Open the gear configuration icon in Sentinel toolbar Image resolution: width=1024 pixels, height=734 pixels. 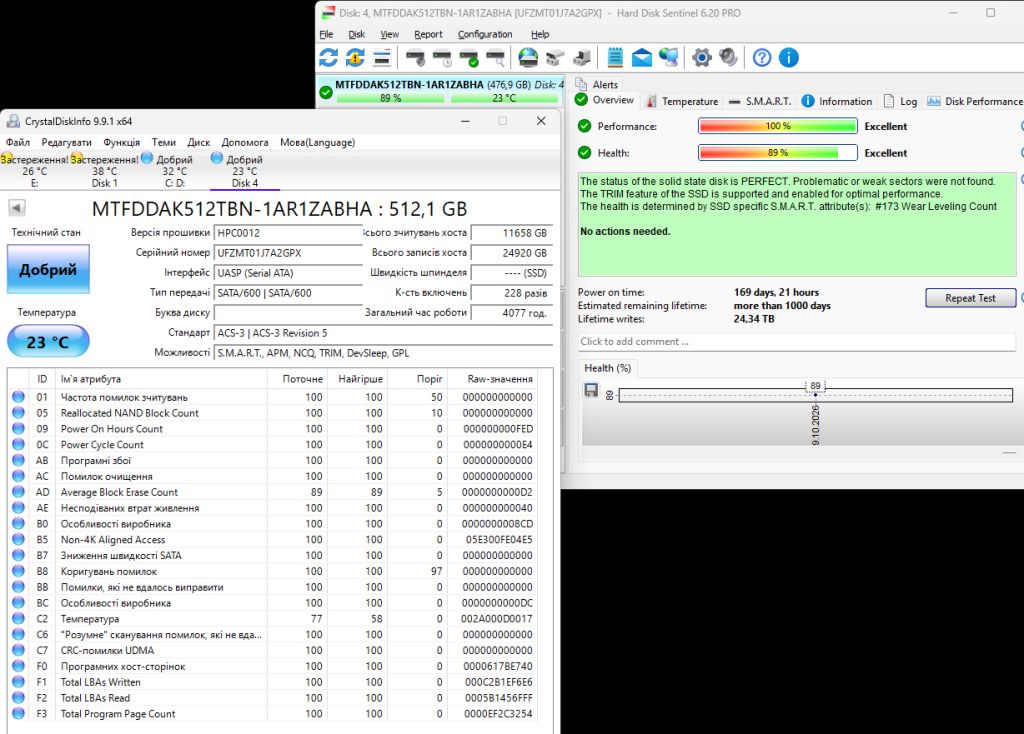click(701, 57)
